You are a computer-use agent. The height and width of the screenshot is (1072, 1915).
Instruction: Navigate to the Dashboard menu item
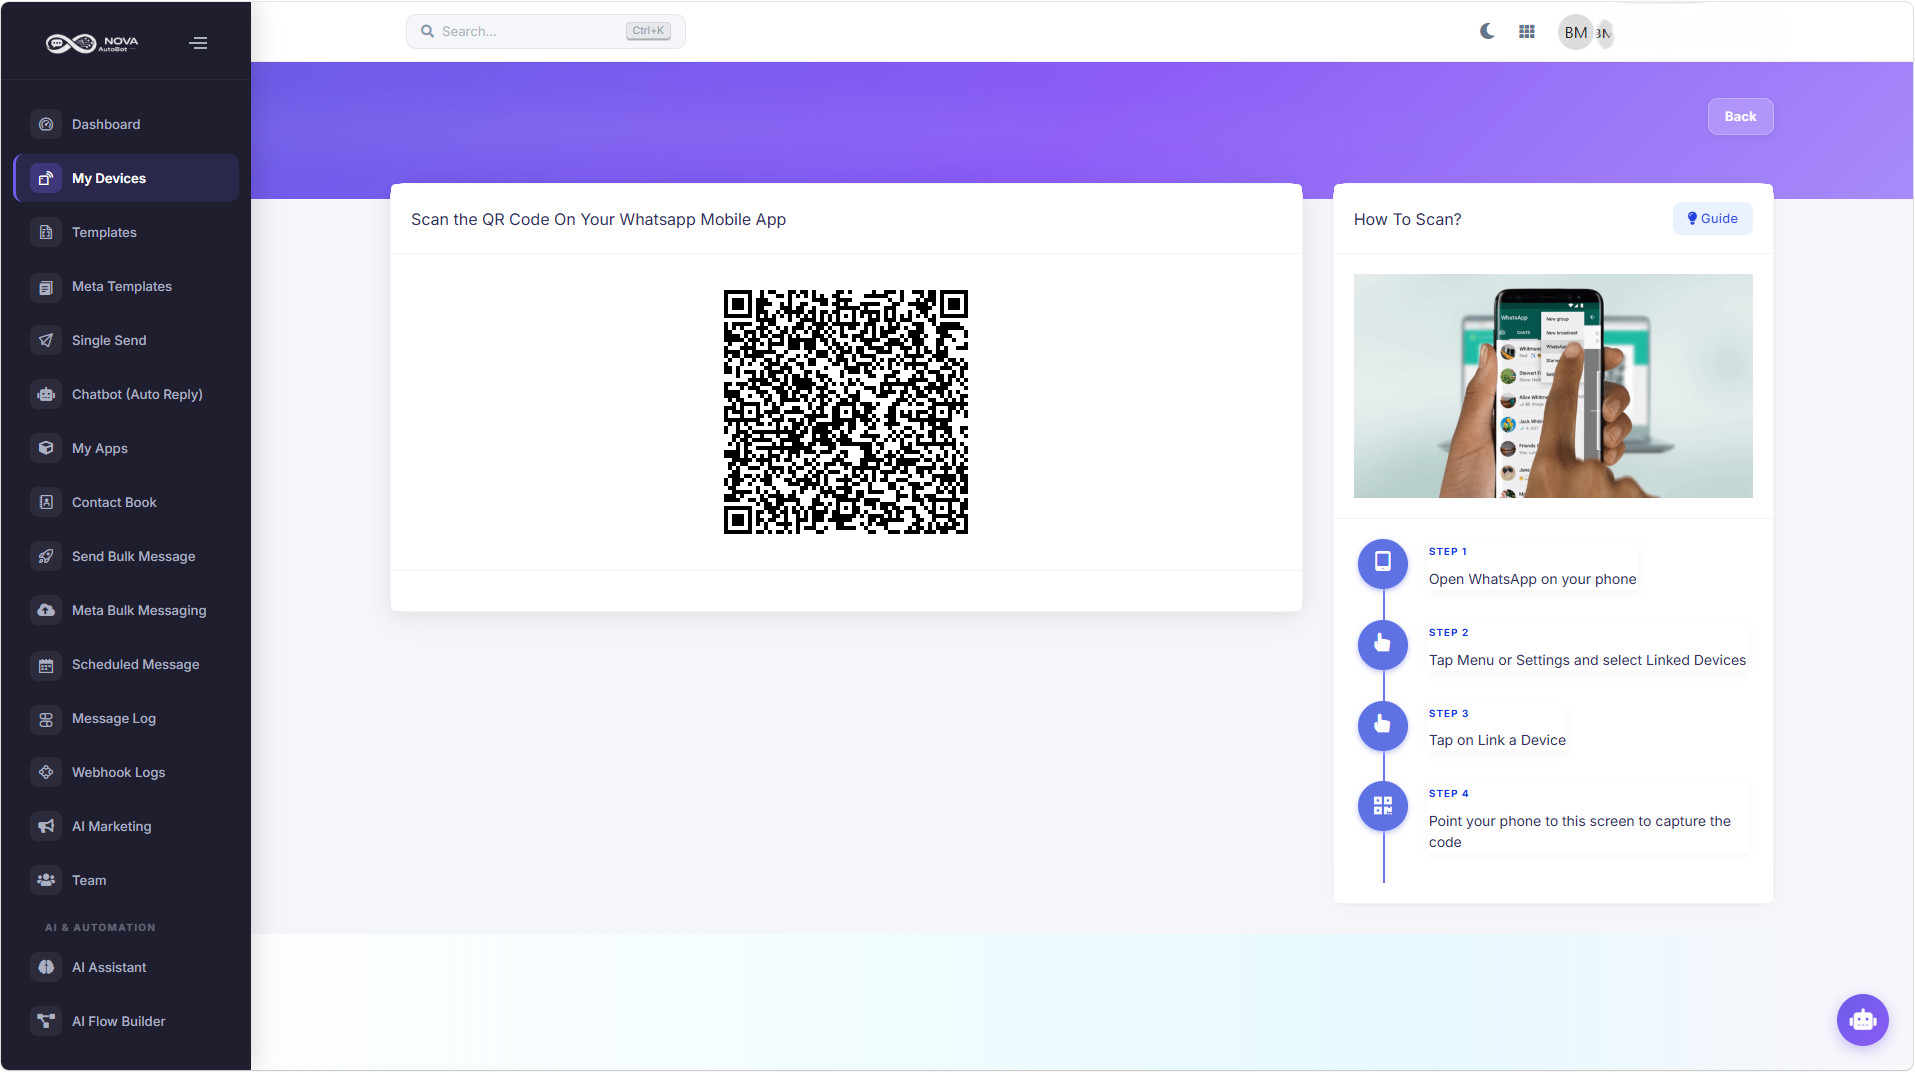pos(105,124)
